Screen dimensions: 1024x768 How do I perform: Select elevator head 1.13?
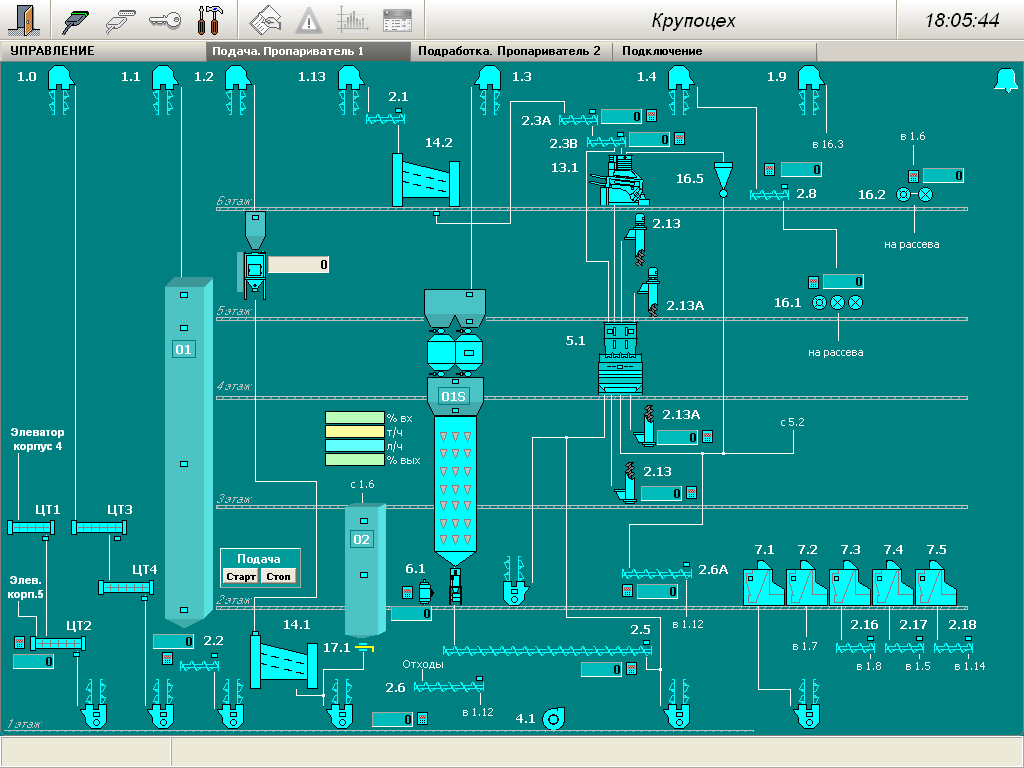point(350,78)
